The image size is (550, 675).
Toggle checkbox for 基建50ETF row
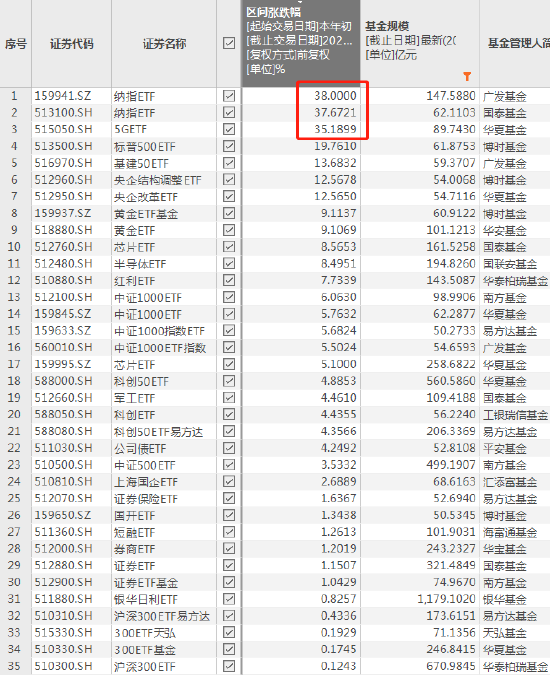[x=229, y=163]
